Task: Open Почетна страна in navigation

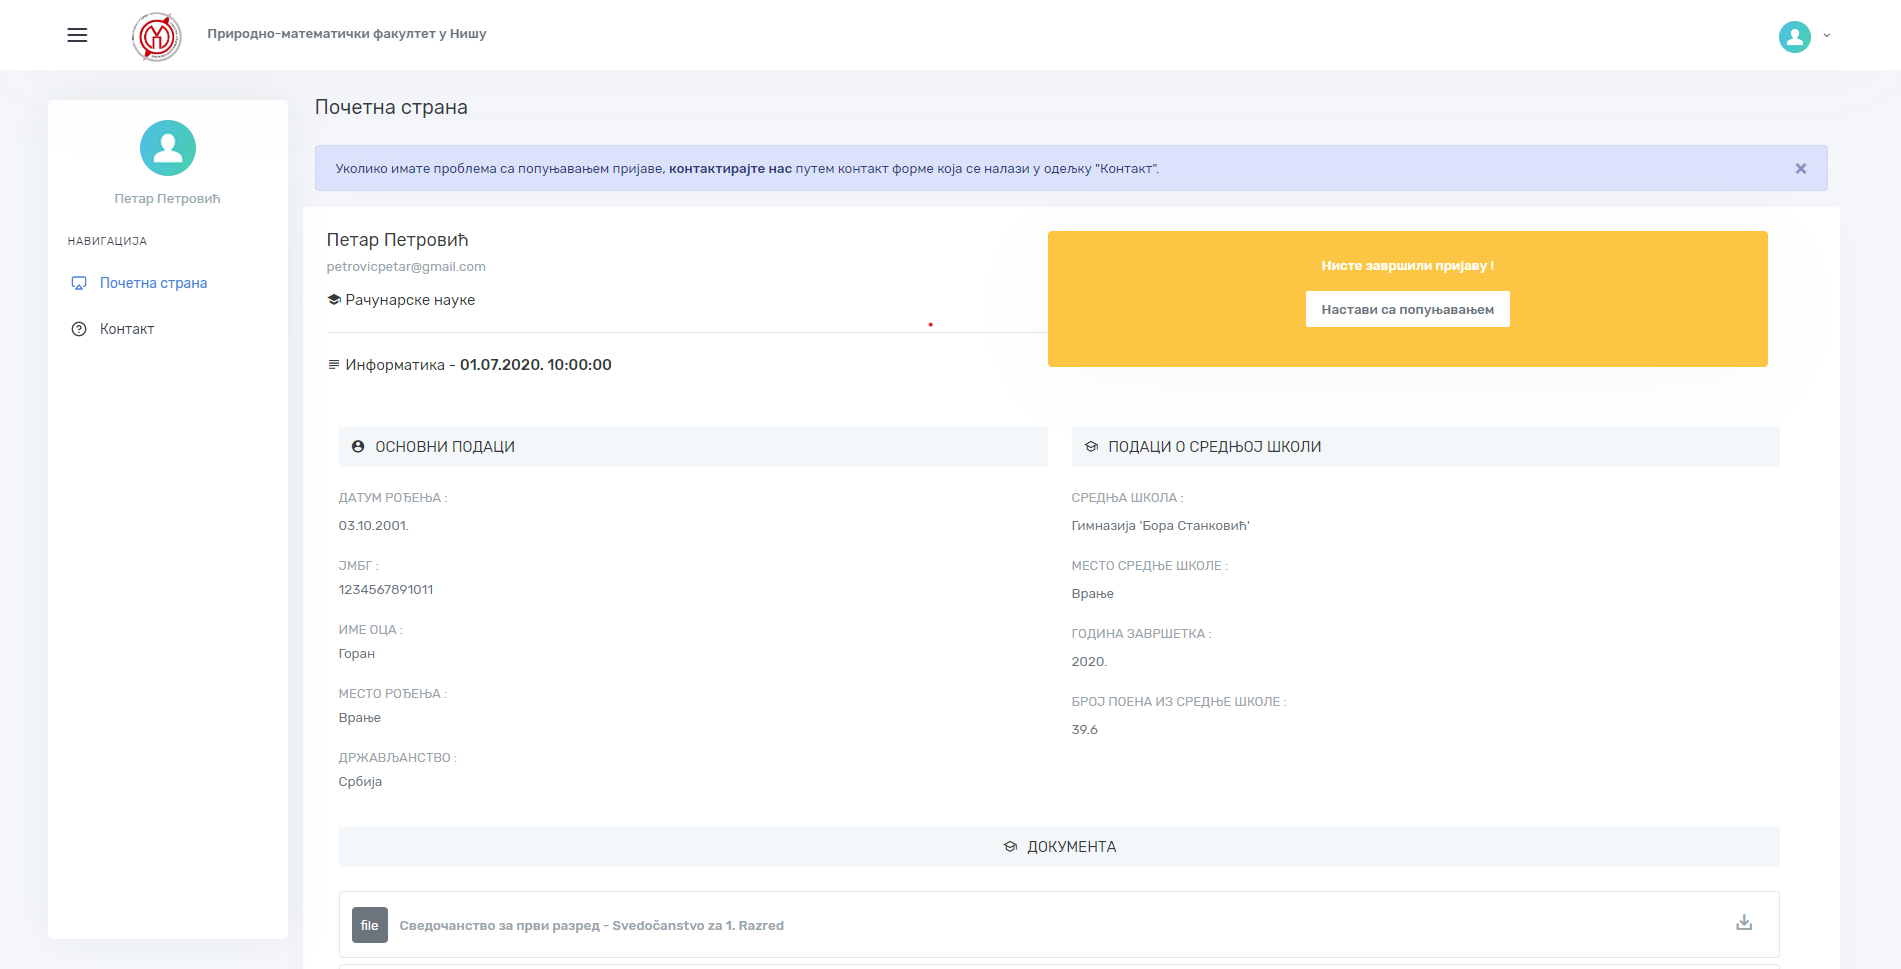Action: [x=153, y=283]
